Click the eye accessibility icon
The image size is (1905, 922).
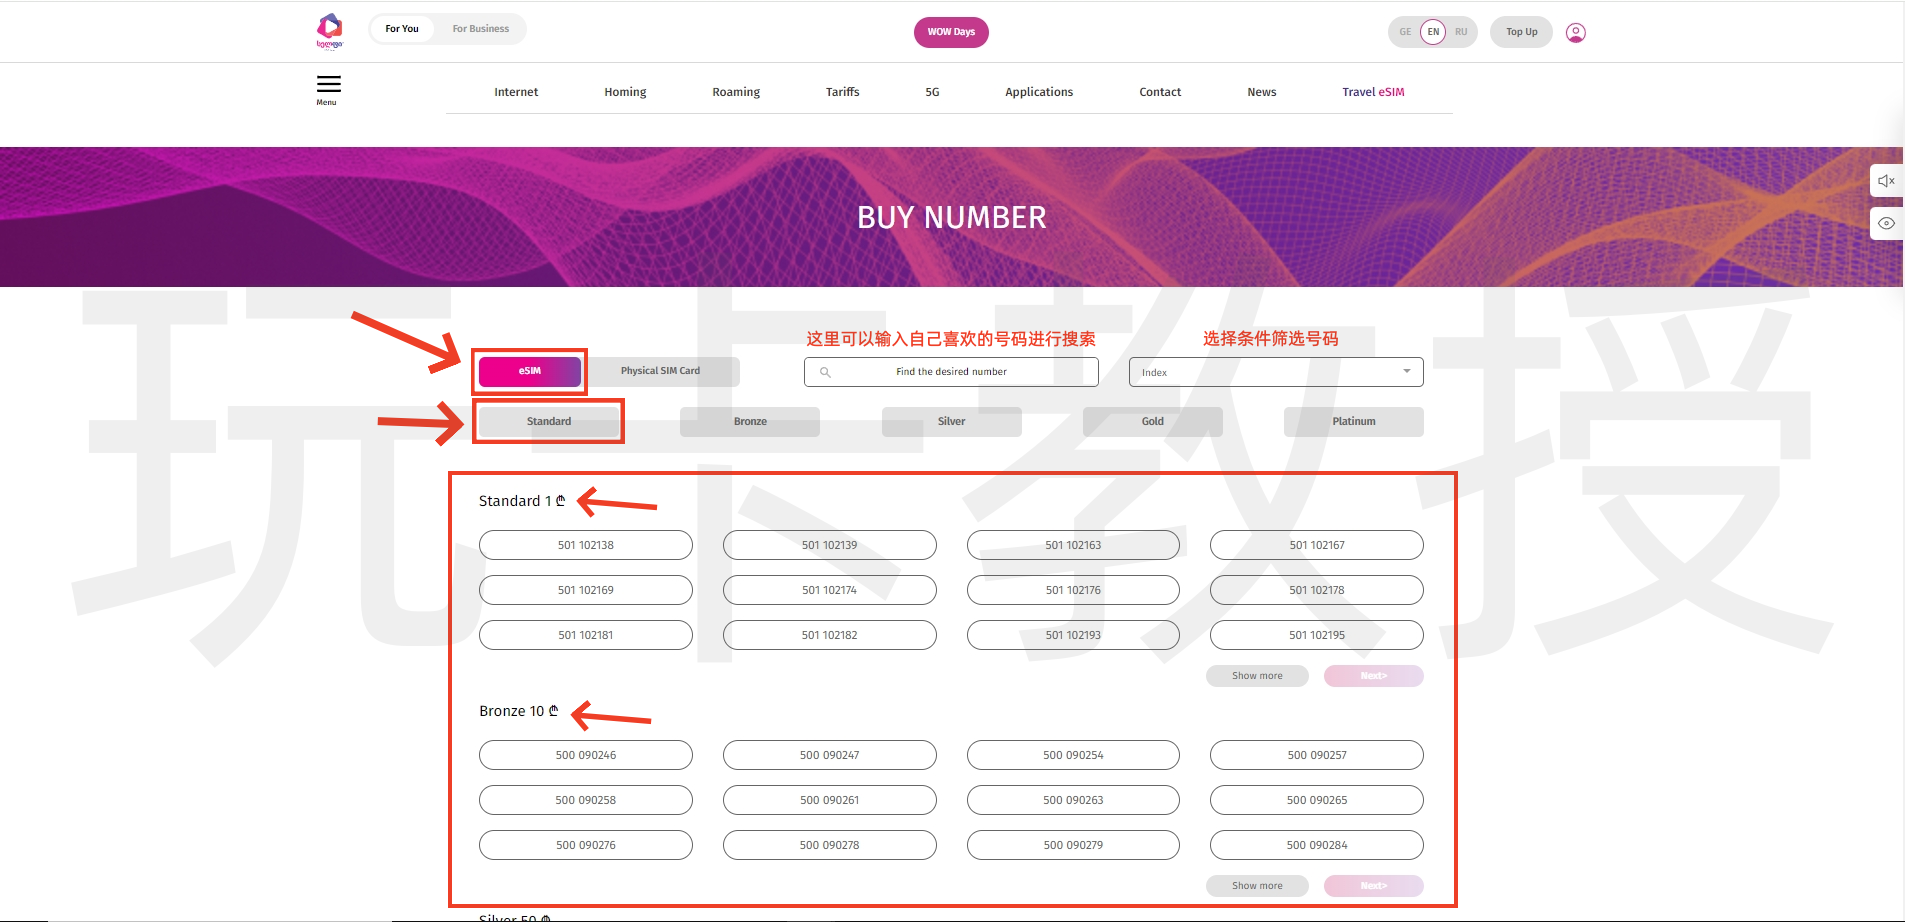(x=1886, y=223)
